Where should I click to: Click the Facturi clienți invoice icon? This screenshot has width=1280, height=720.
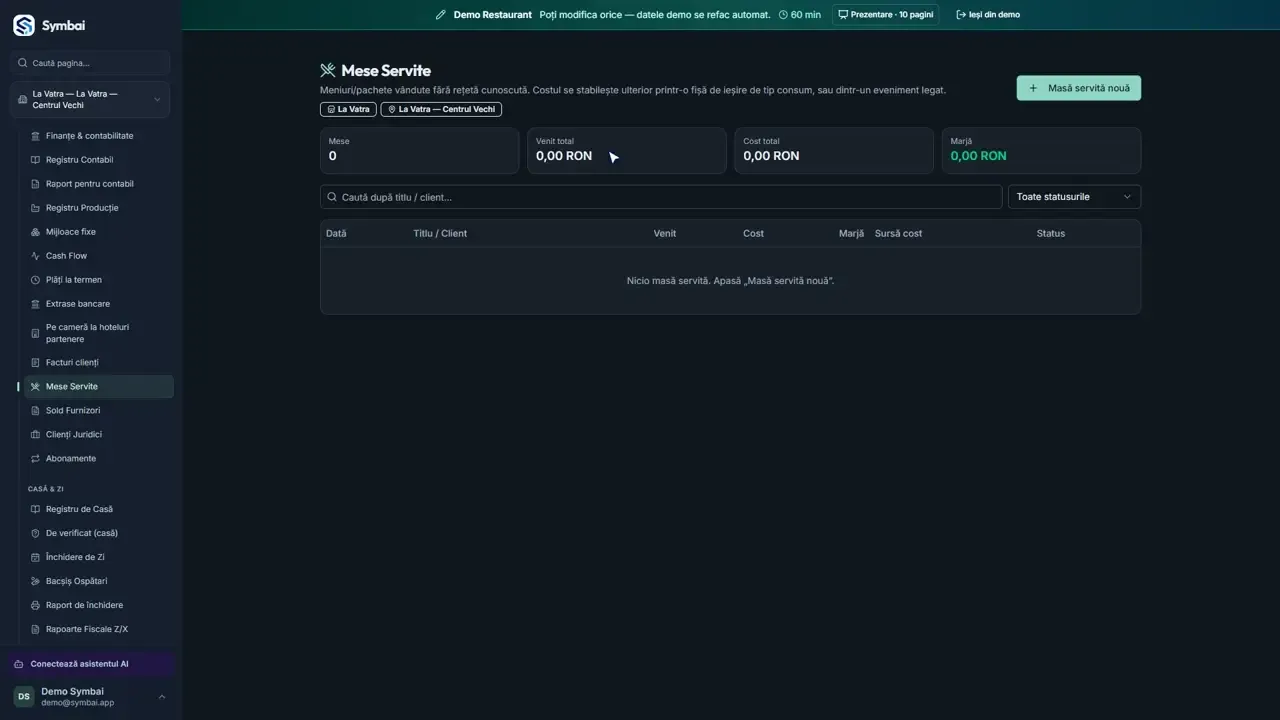35,363
